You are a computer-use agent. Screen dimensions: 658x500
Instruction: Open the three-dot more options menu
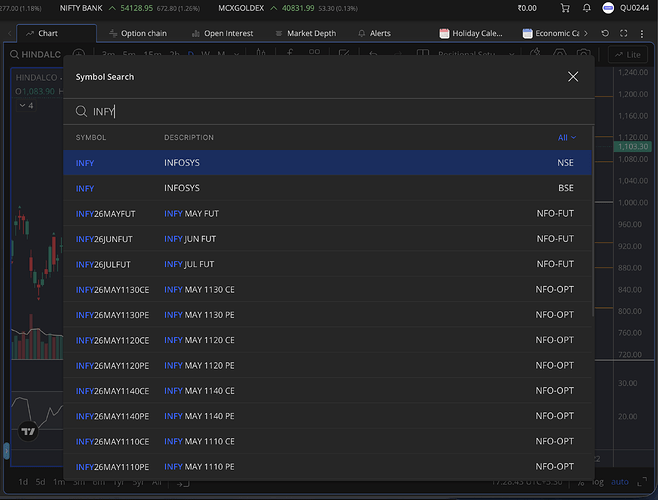pos(642,33)
